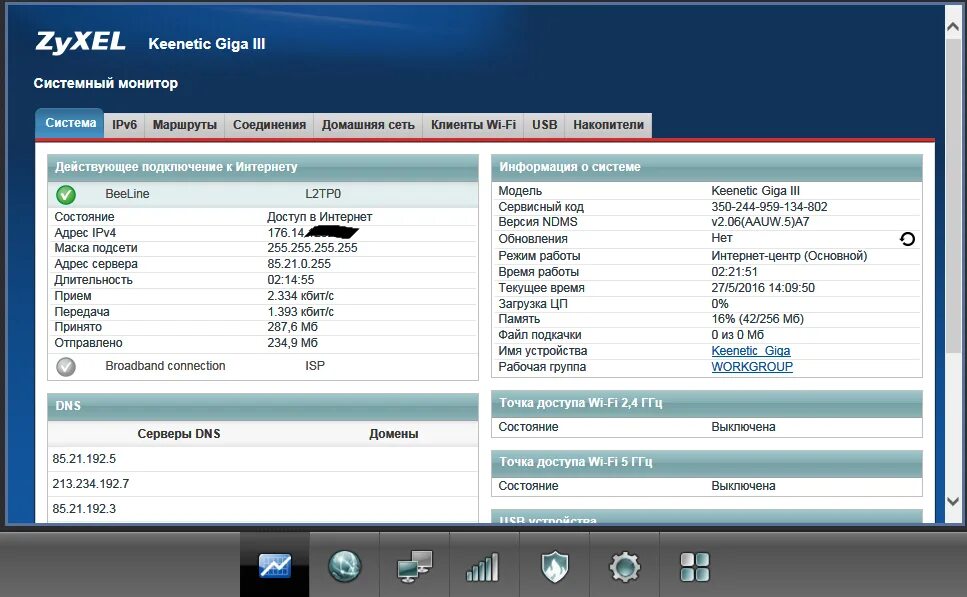Viewport: 967px width, 597px height.
Task: Open the Маршруты tab
Action: click(x=184, y=125)
